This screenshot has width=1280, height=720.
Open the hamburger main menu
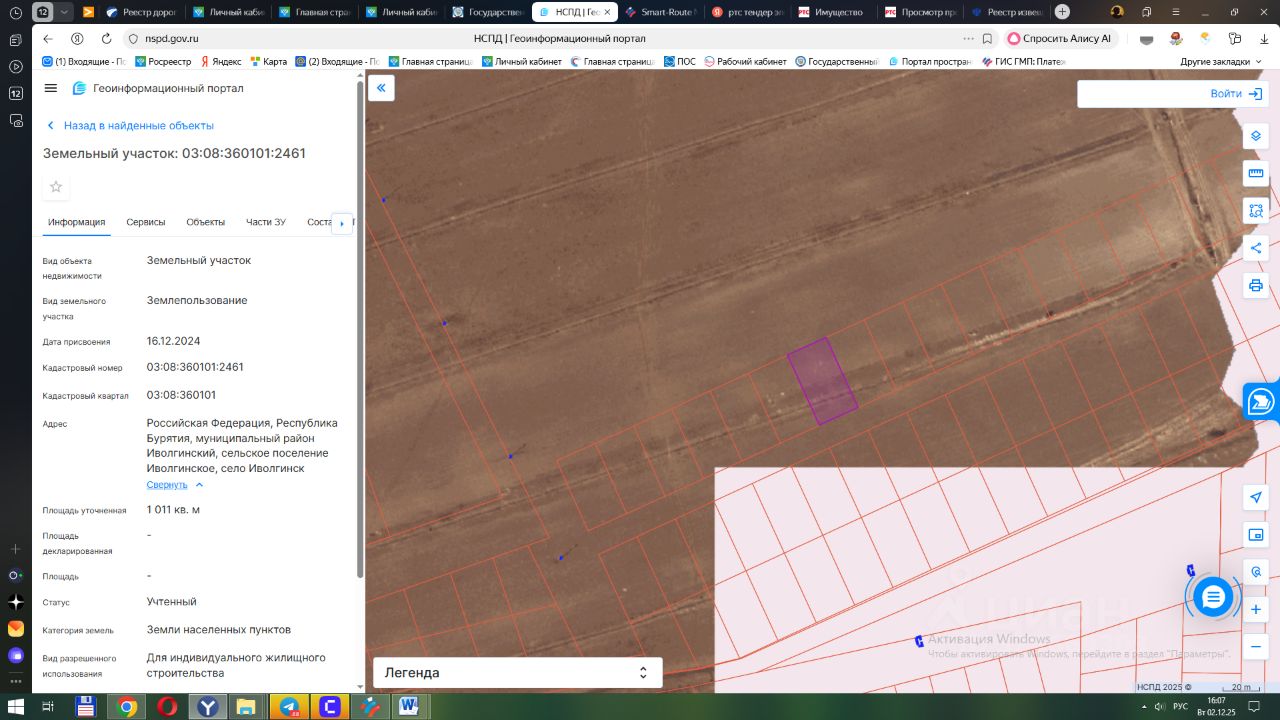51,88
